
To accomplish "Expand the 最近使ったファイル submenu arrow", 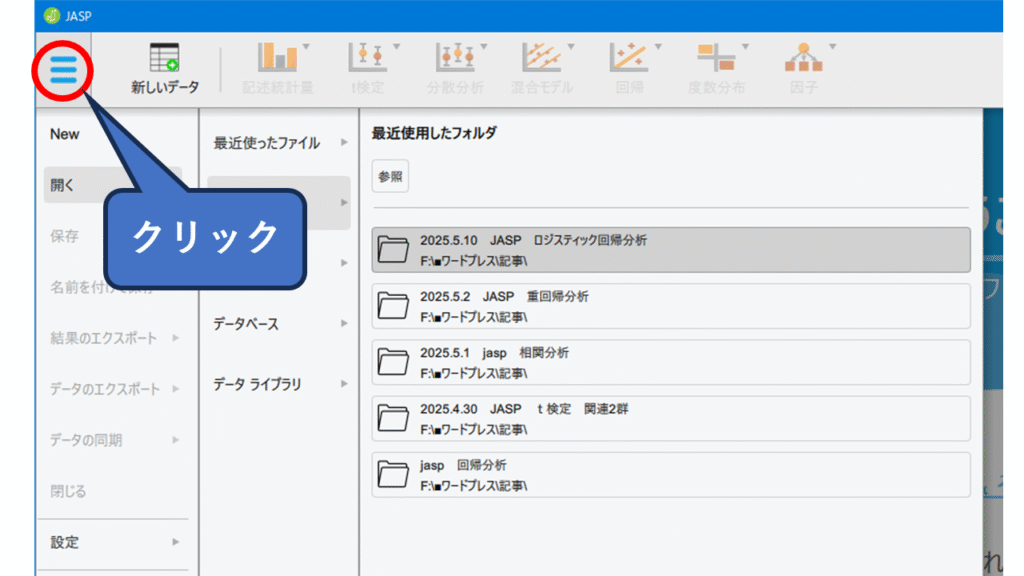I will (x=344, y=142).
